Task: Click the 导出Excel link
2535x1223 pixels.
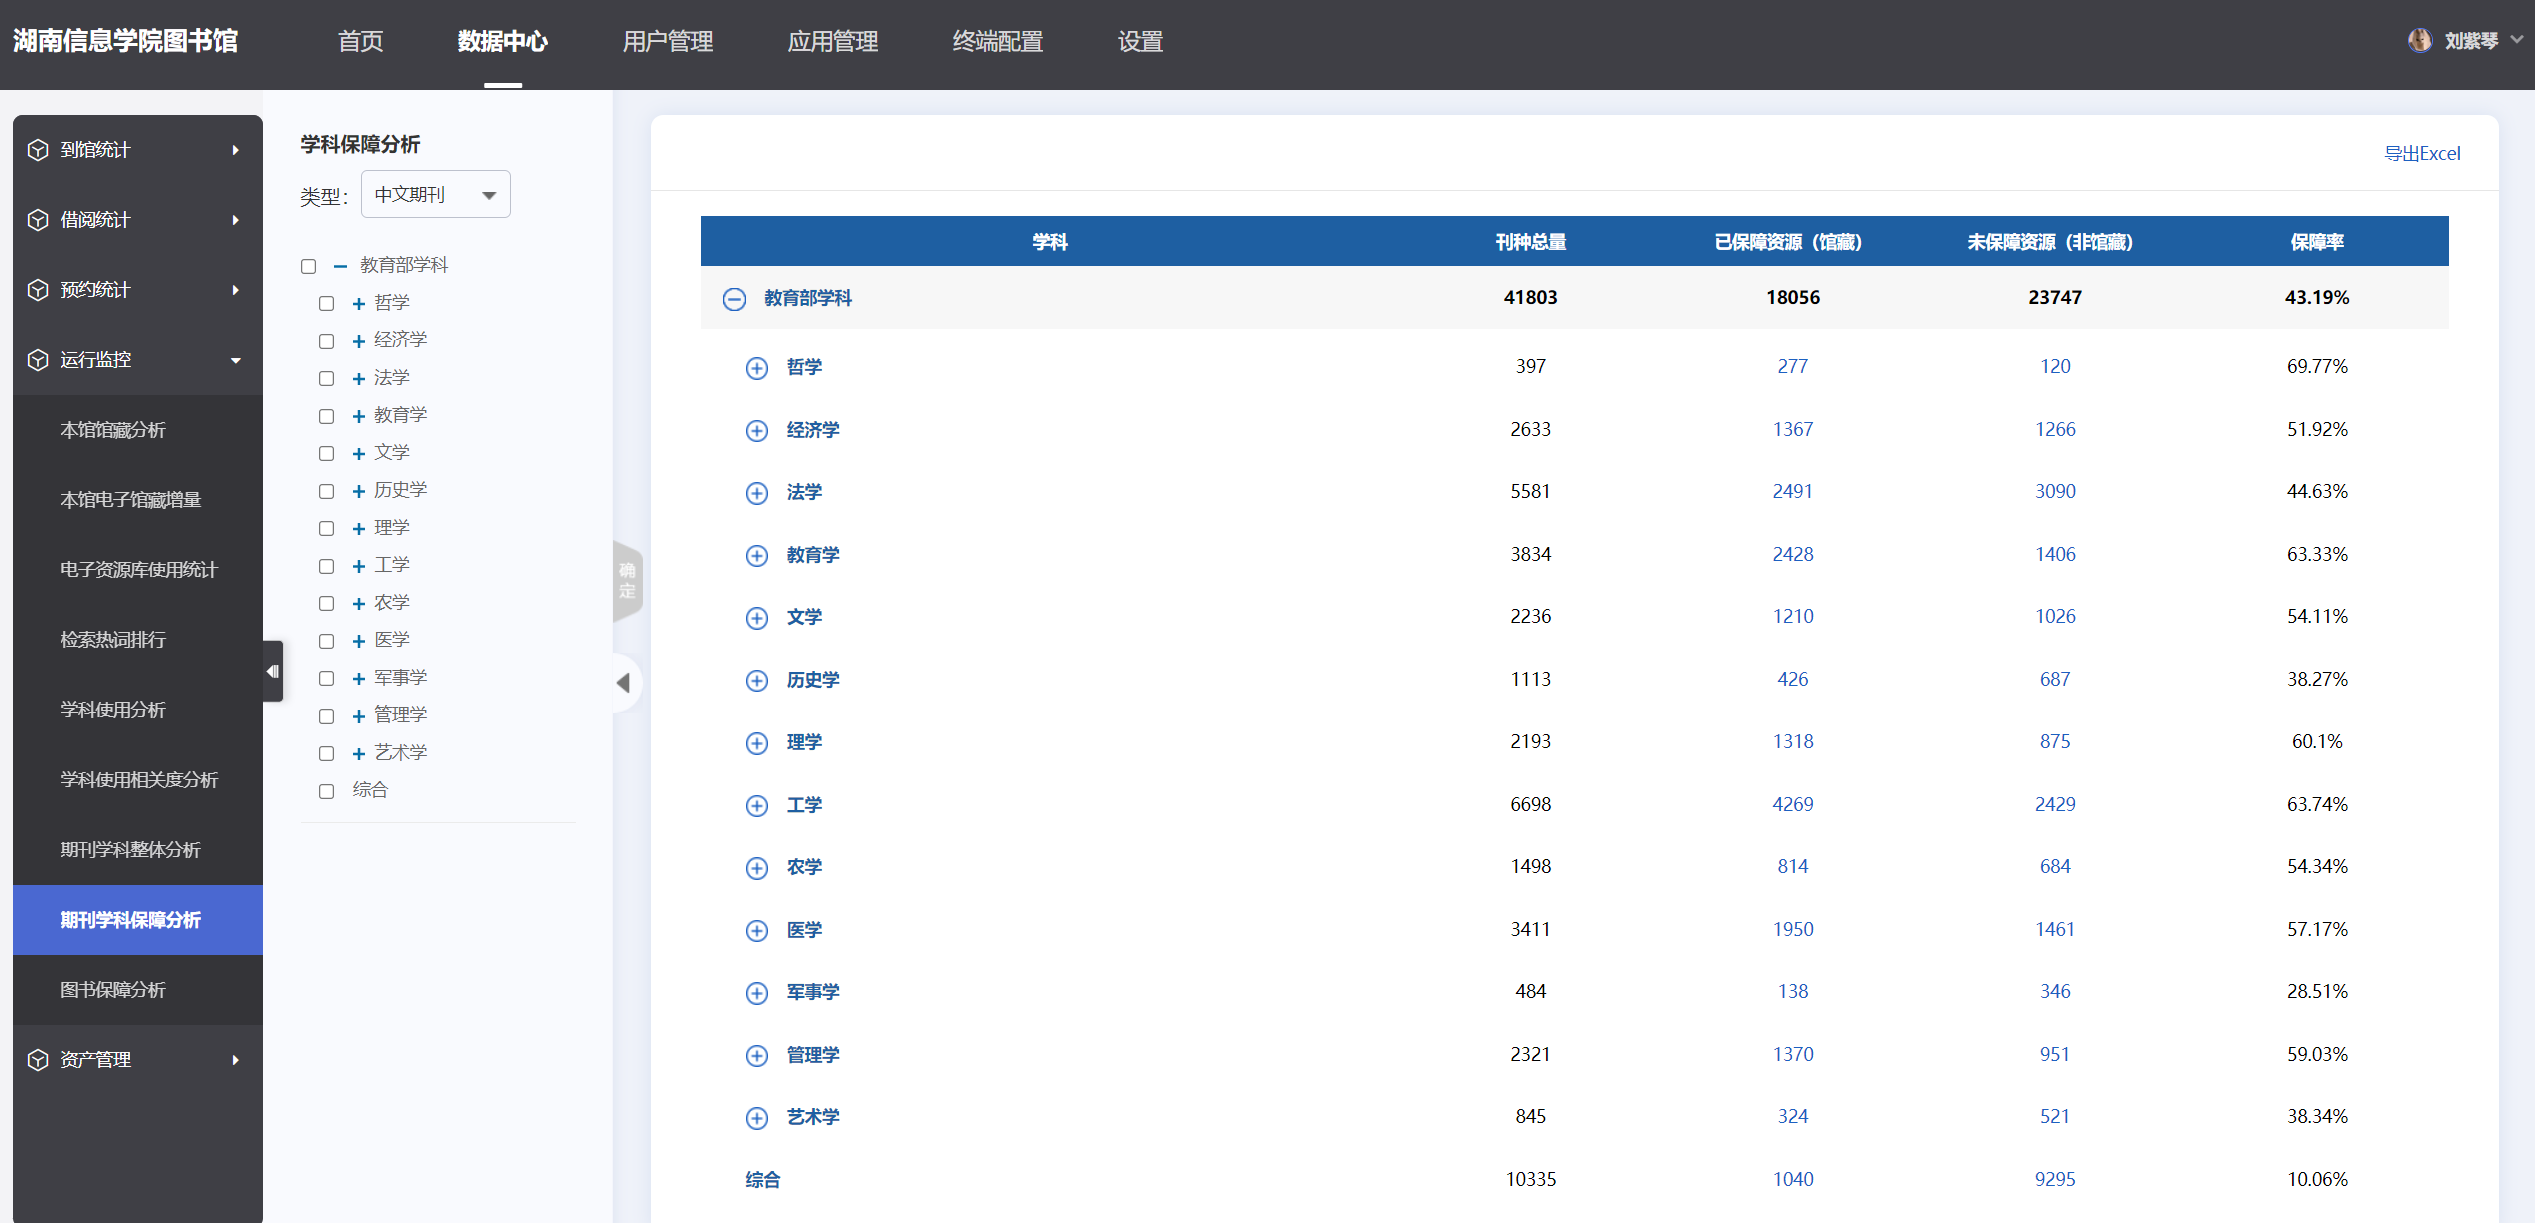Action: (x=2421, y=154)
